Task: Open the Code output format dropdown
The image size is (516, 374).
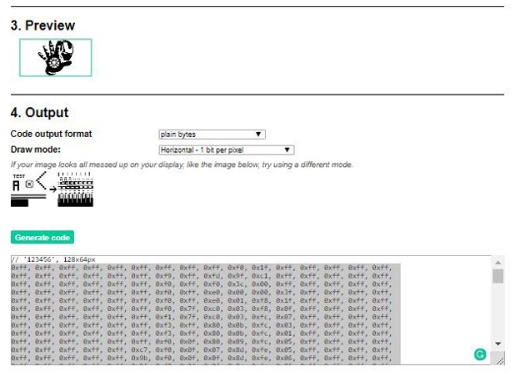Action: click(x=212, y=134)
